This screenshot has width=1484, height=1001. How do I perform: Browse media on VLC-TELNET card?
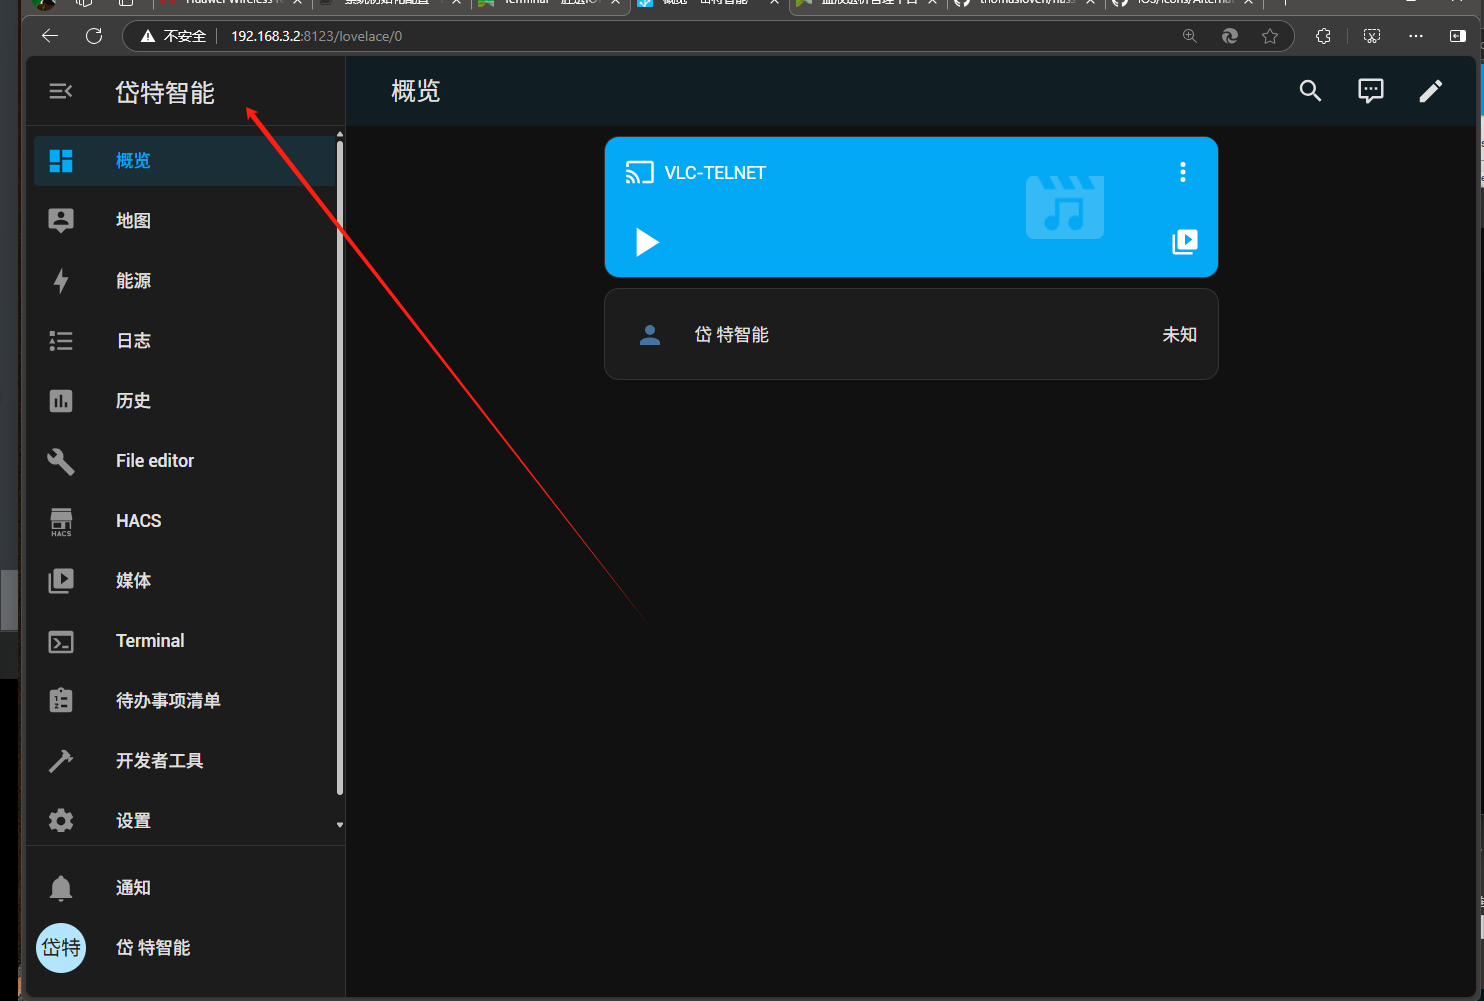pyautogui.click(x=1184, y=242)
